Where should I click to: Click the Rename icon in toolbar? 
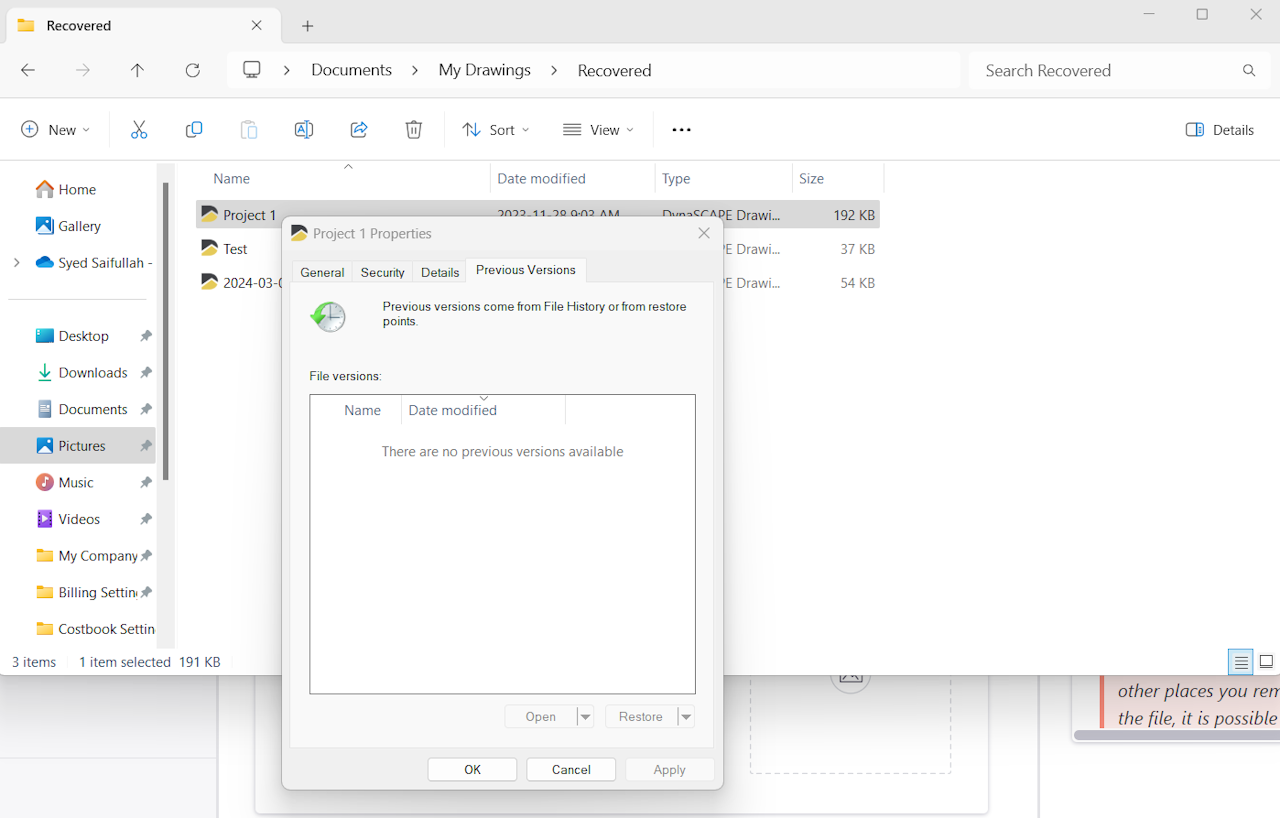304,130
